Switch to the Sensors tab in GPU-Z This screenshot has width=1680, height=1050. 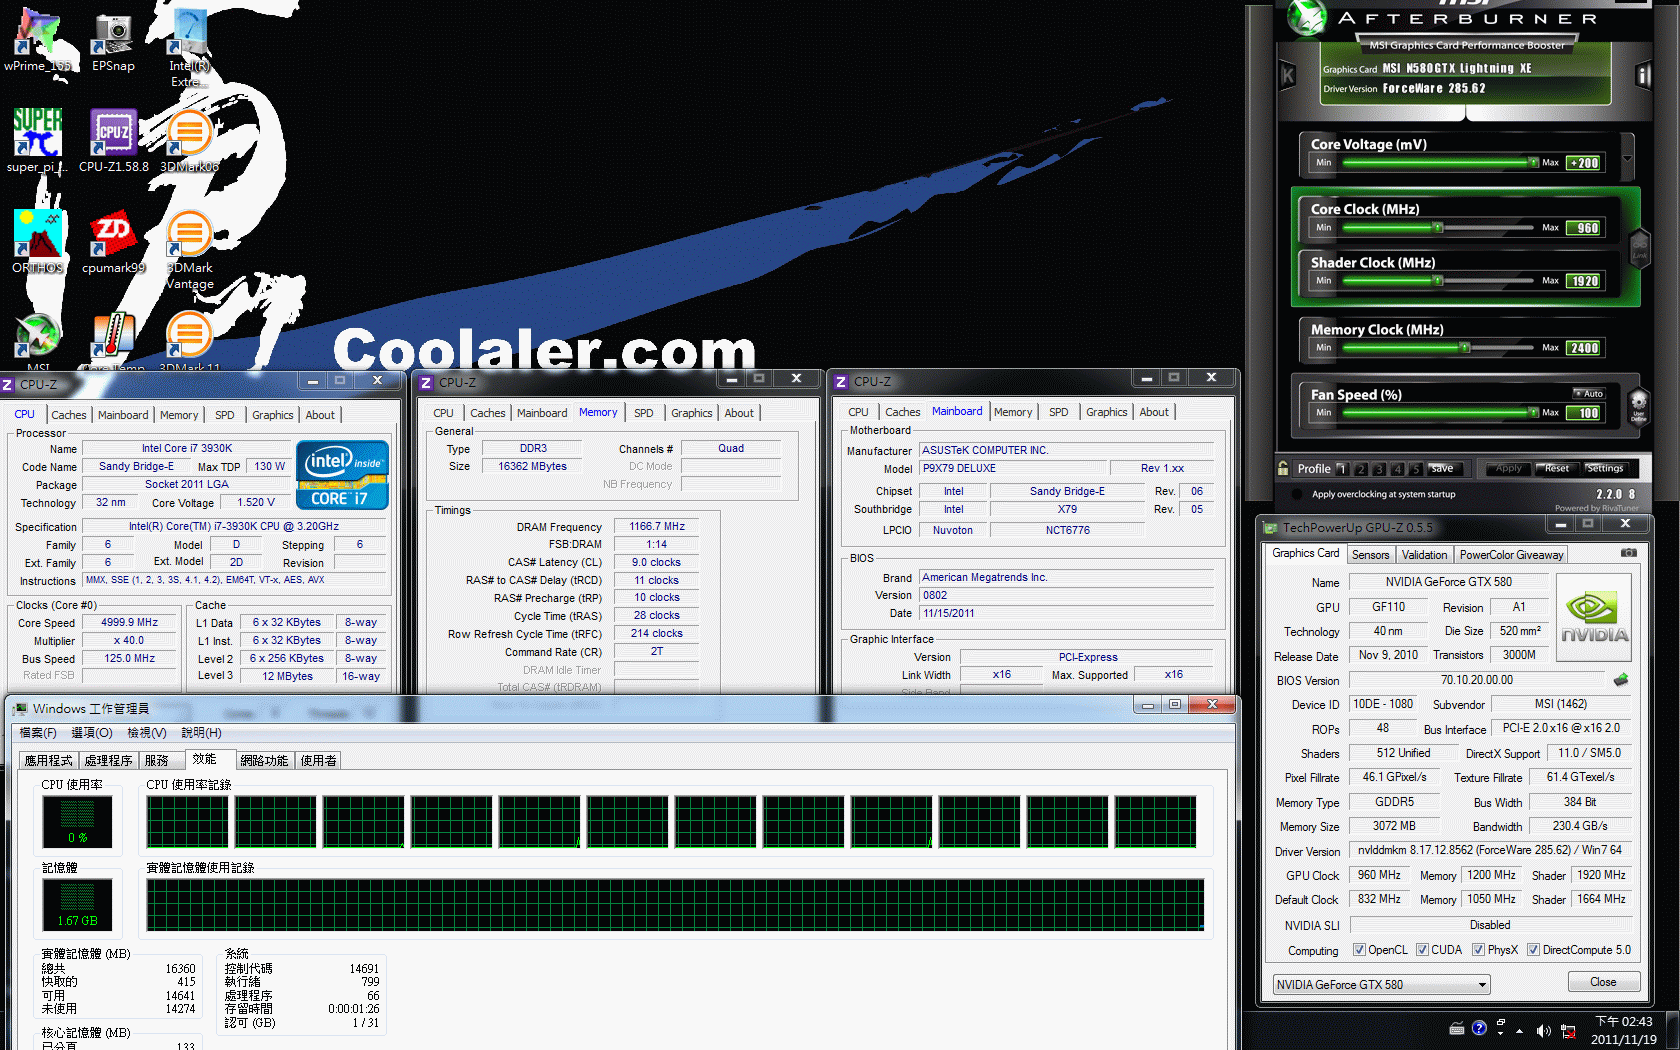(x=1370, y=555)
